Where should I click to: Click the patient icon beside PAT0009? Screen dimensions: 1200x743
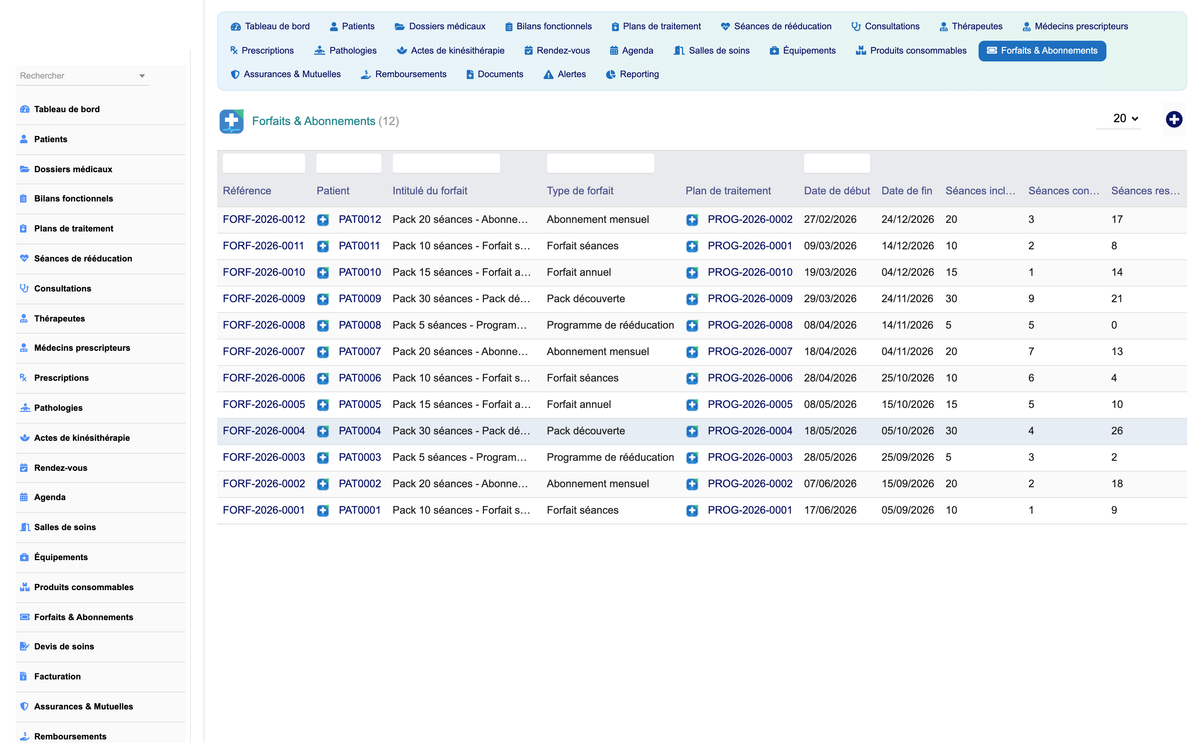[323, 299]
